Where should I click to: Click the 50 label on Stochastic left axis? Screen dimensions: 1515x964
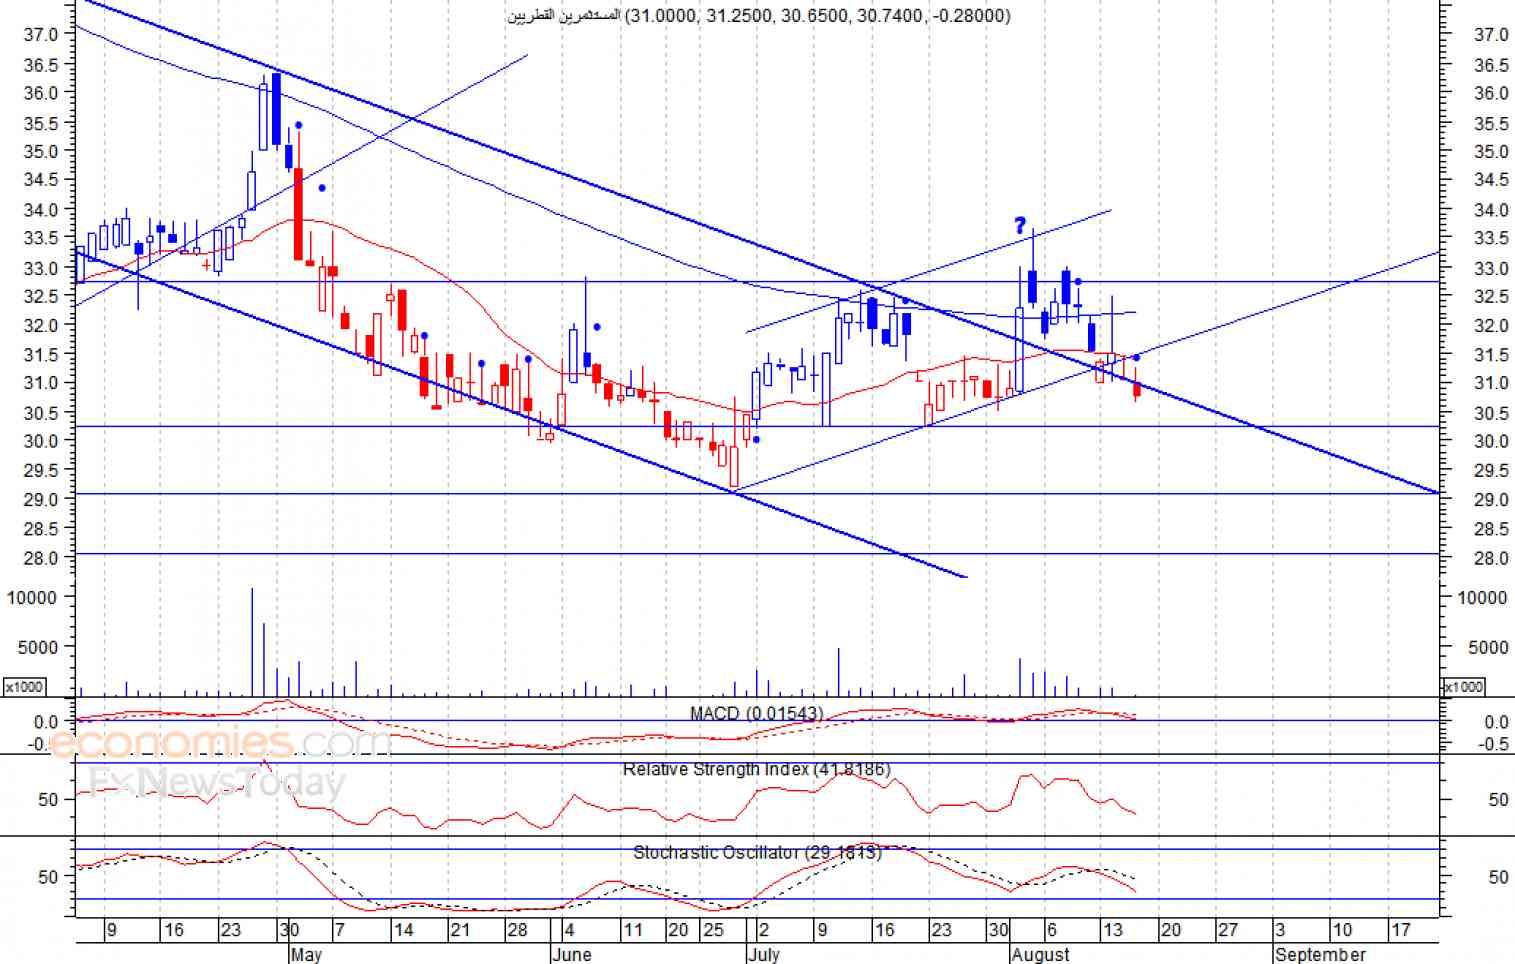[x=48, y=877]
